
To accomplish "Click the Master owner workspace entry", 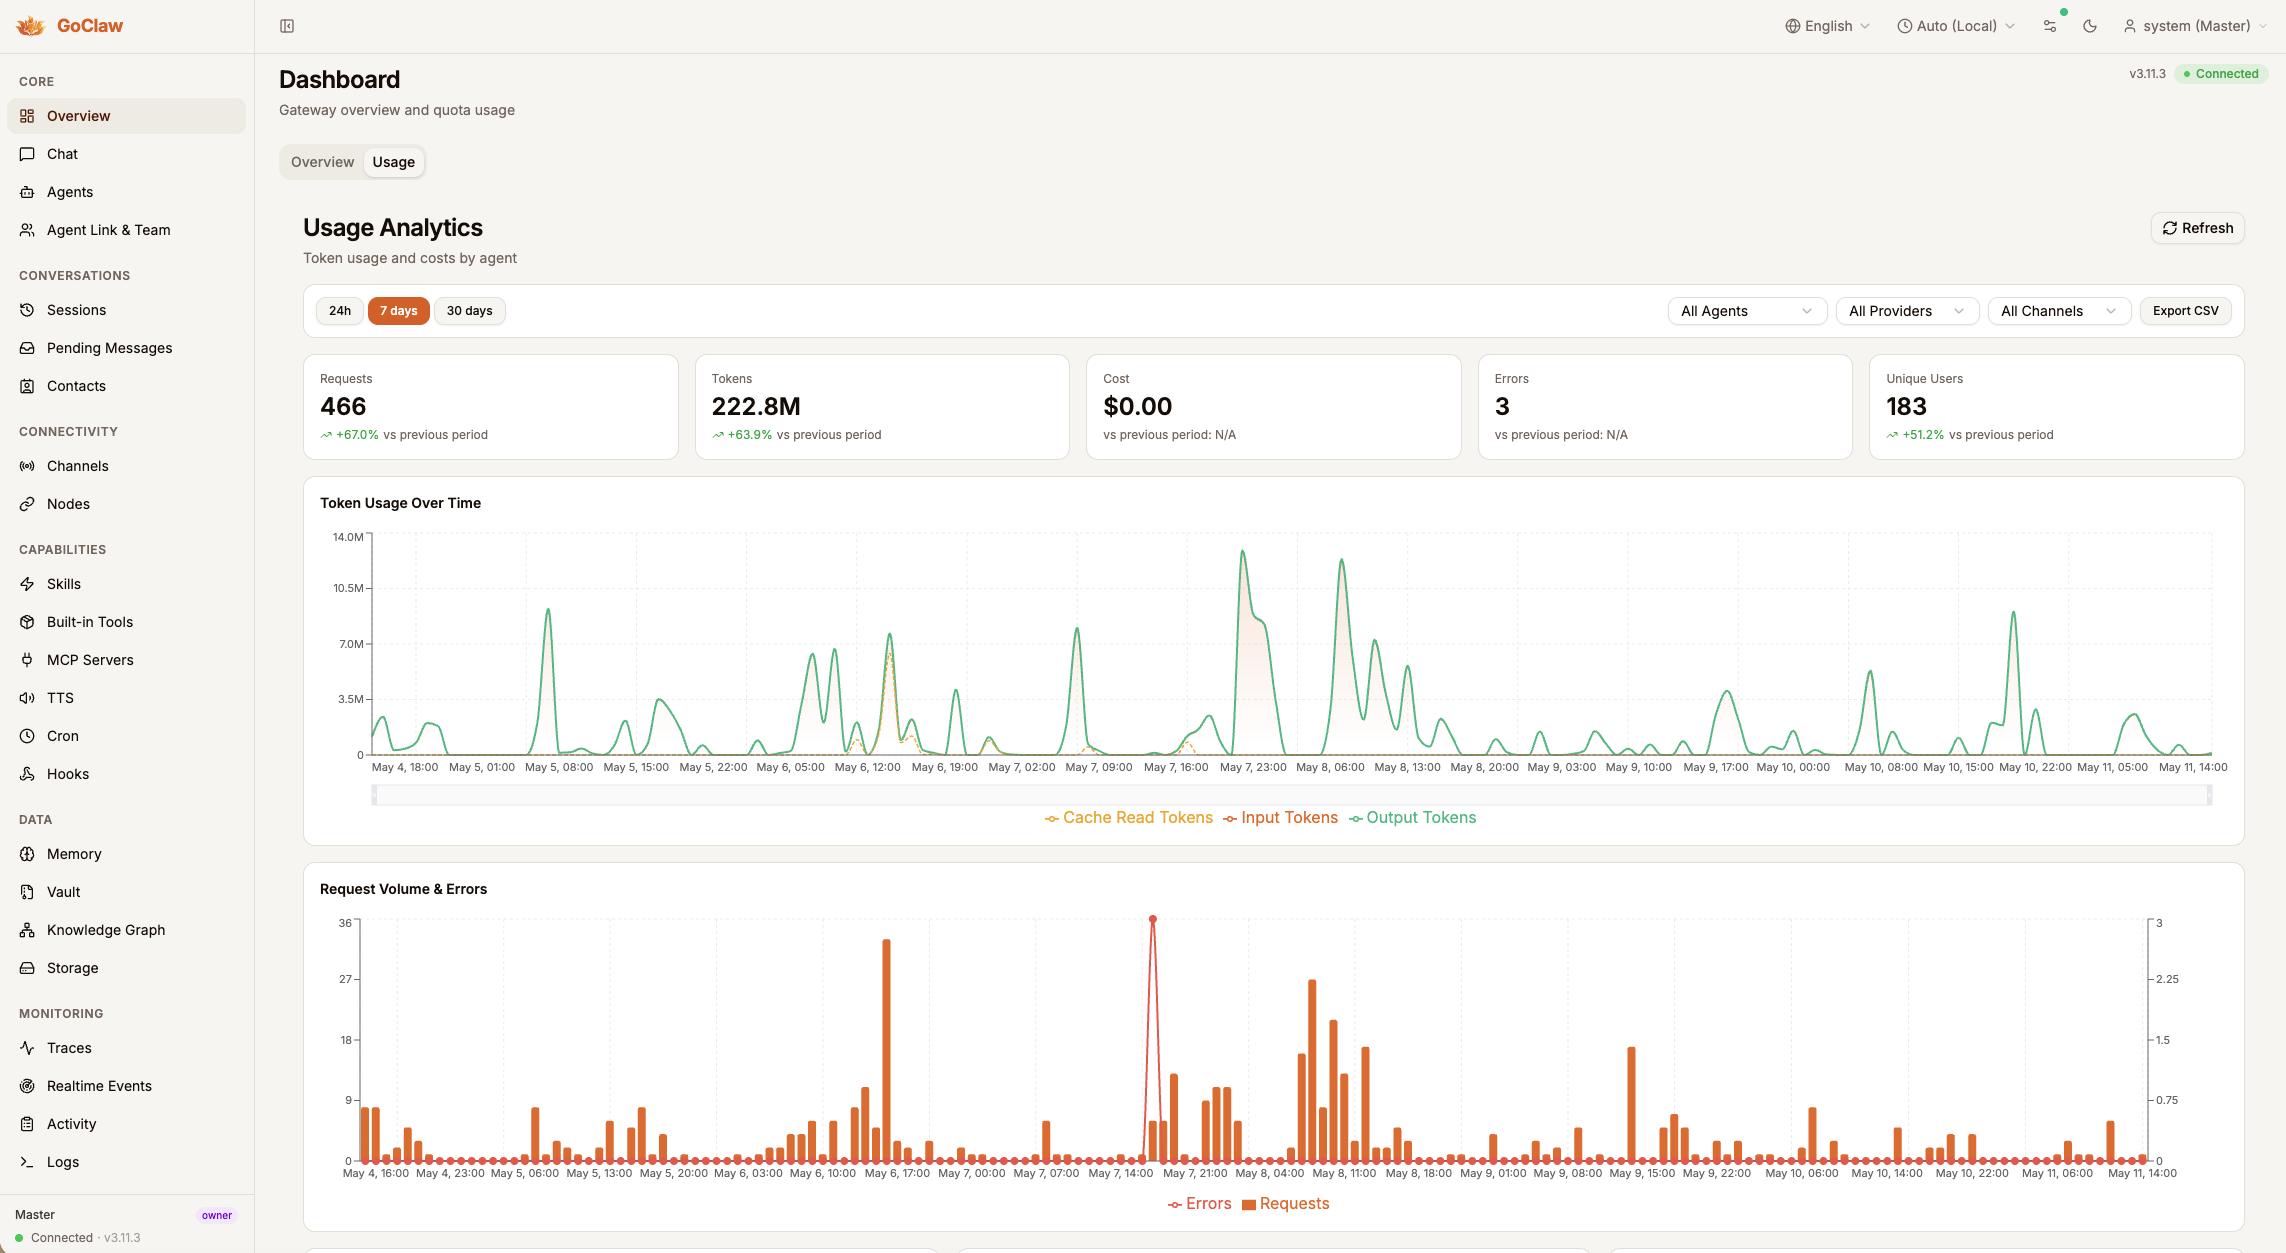I will point(126,1215).
